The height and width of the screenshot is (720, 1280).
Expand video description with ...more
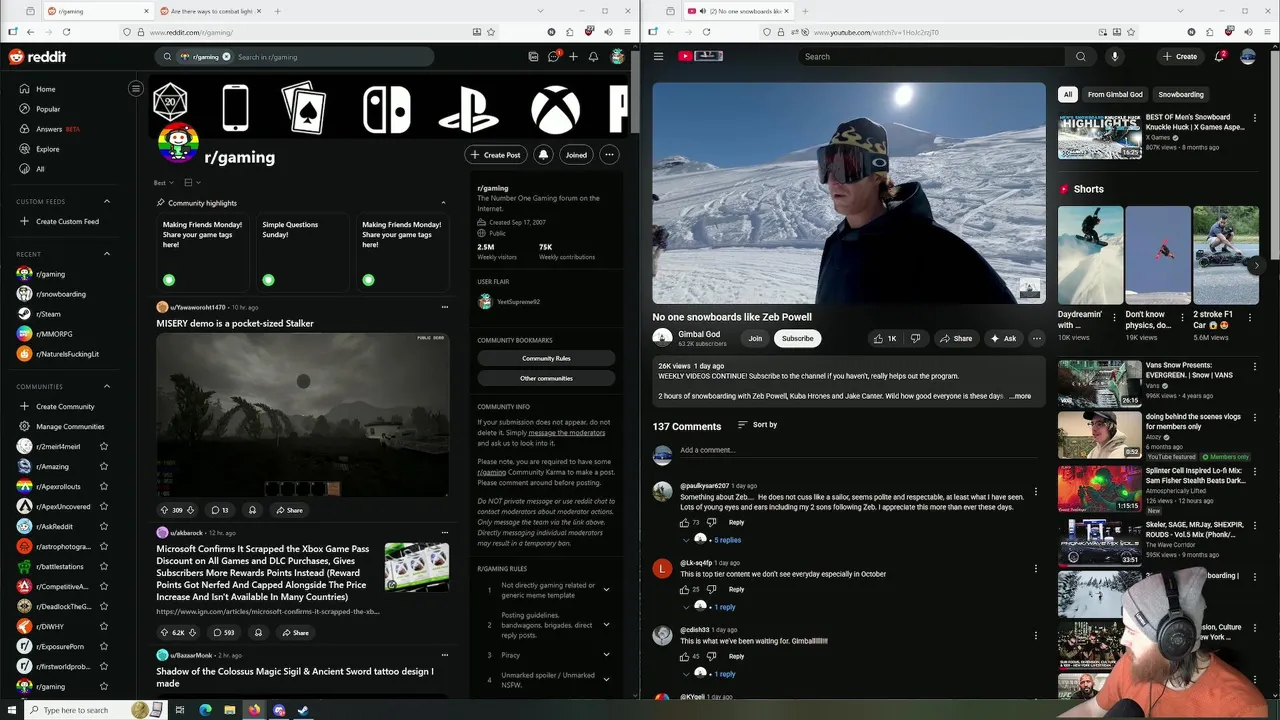click(x=1020, y=396)
